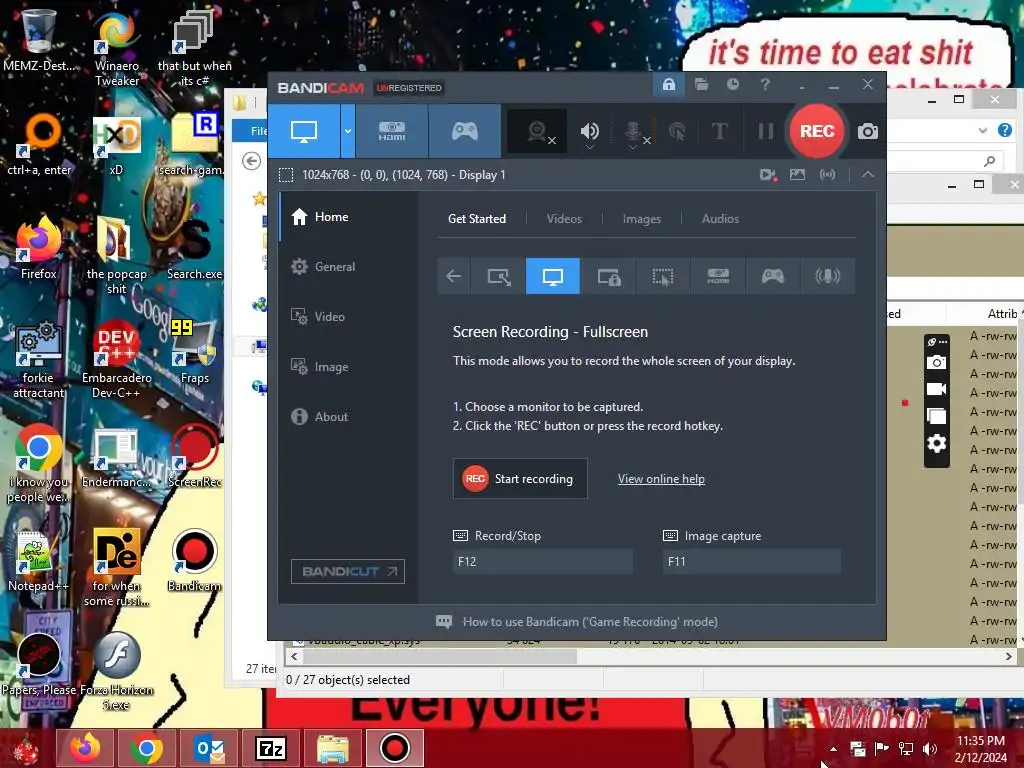Switch to the Get Started tab
Viewport: 1024px width, 768px height.
(x=477, y=219)
